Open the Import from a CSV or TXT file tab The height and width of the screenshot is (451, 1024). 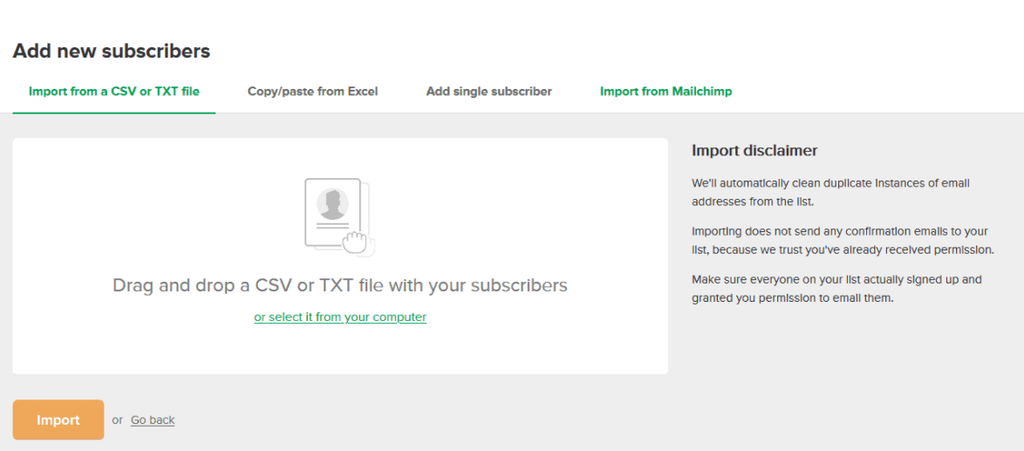pos(114,91)
